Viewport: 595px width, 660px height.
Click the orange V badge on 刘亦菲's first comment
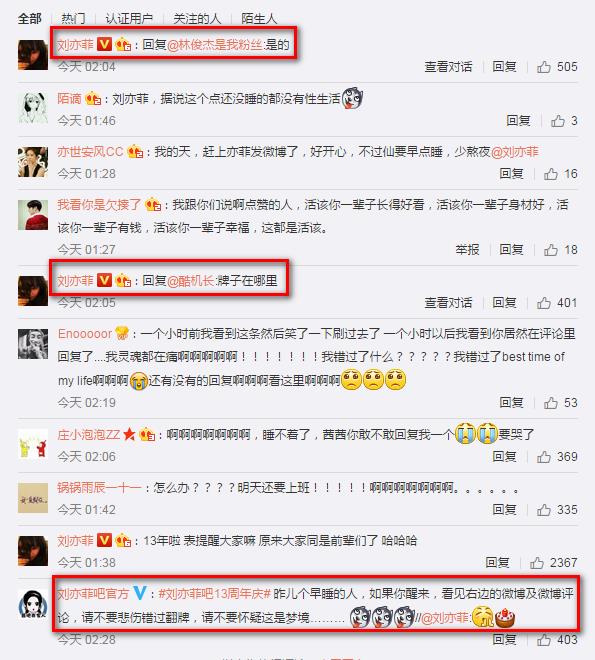click(104, 44)
